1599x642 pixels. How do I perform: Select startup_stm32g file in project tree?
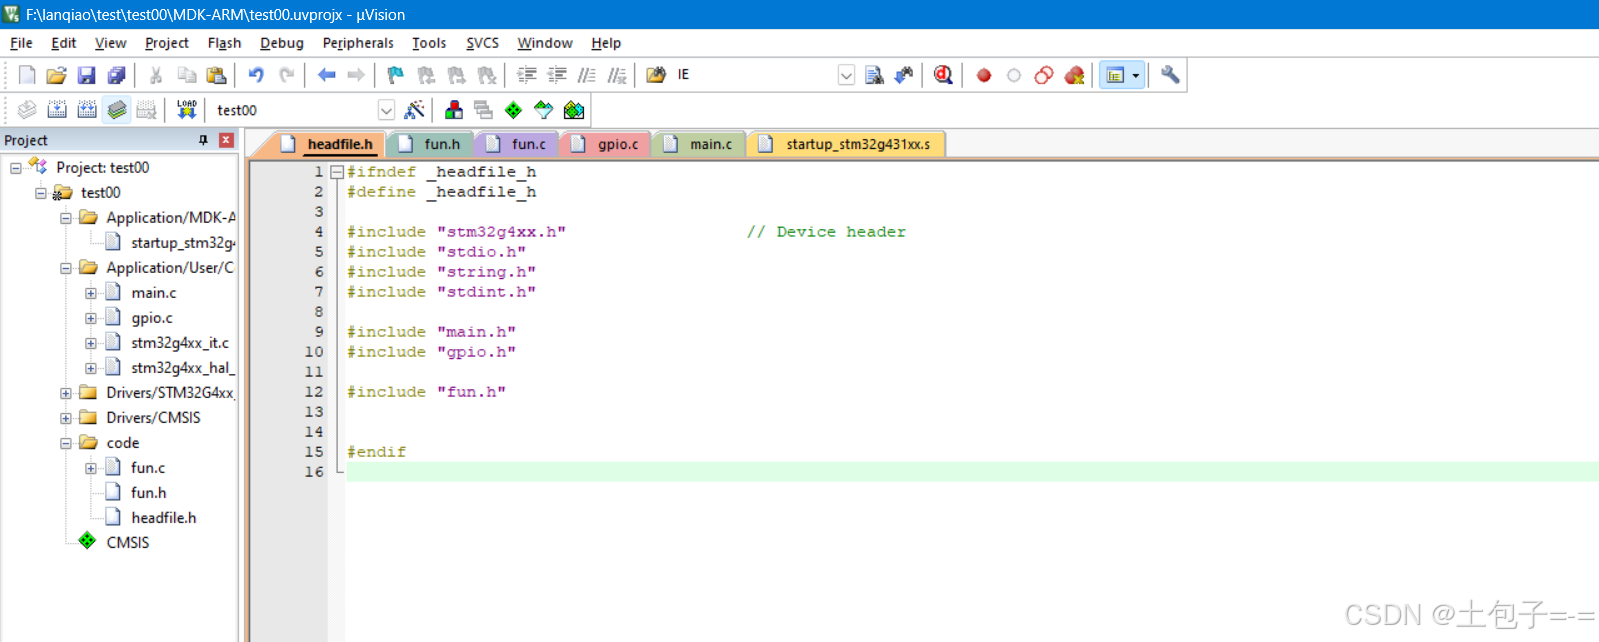coord(183,243)
